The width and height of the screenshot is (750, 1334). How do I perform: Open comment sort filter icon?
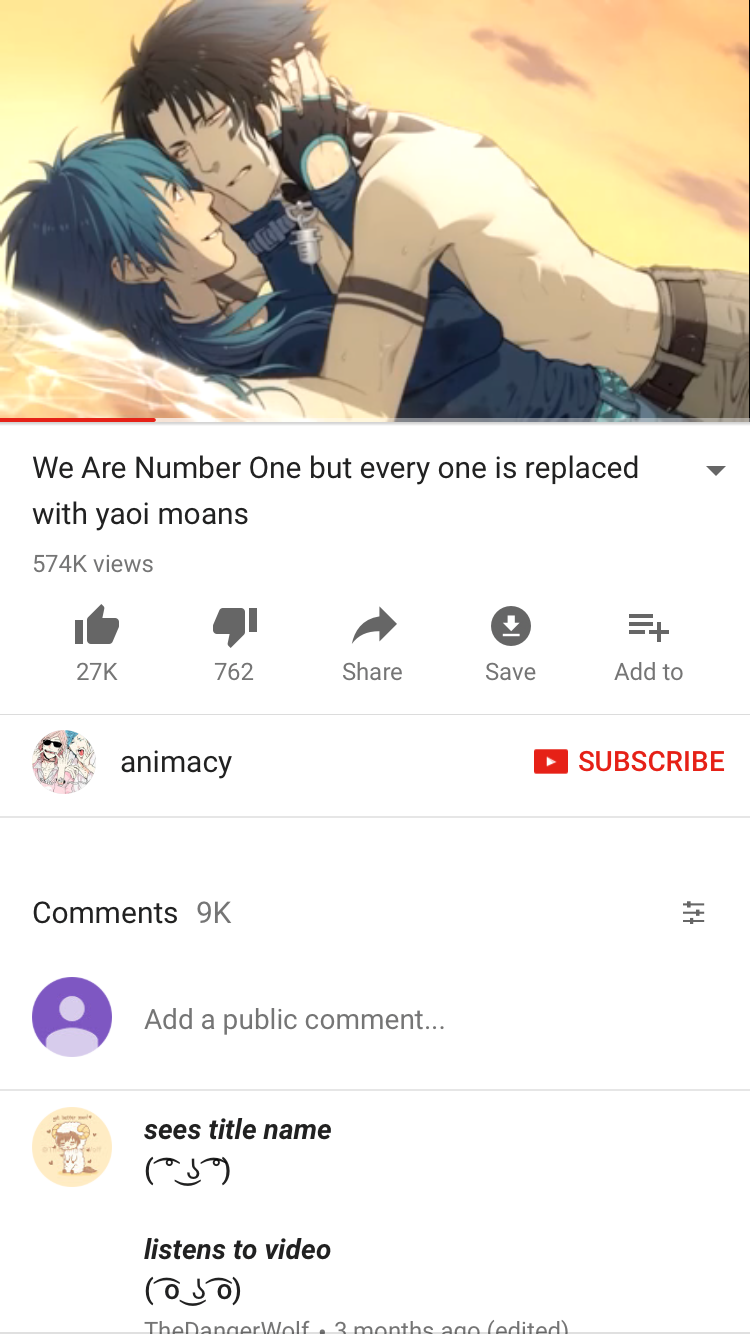[x=693, y=912]
